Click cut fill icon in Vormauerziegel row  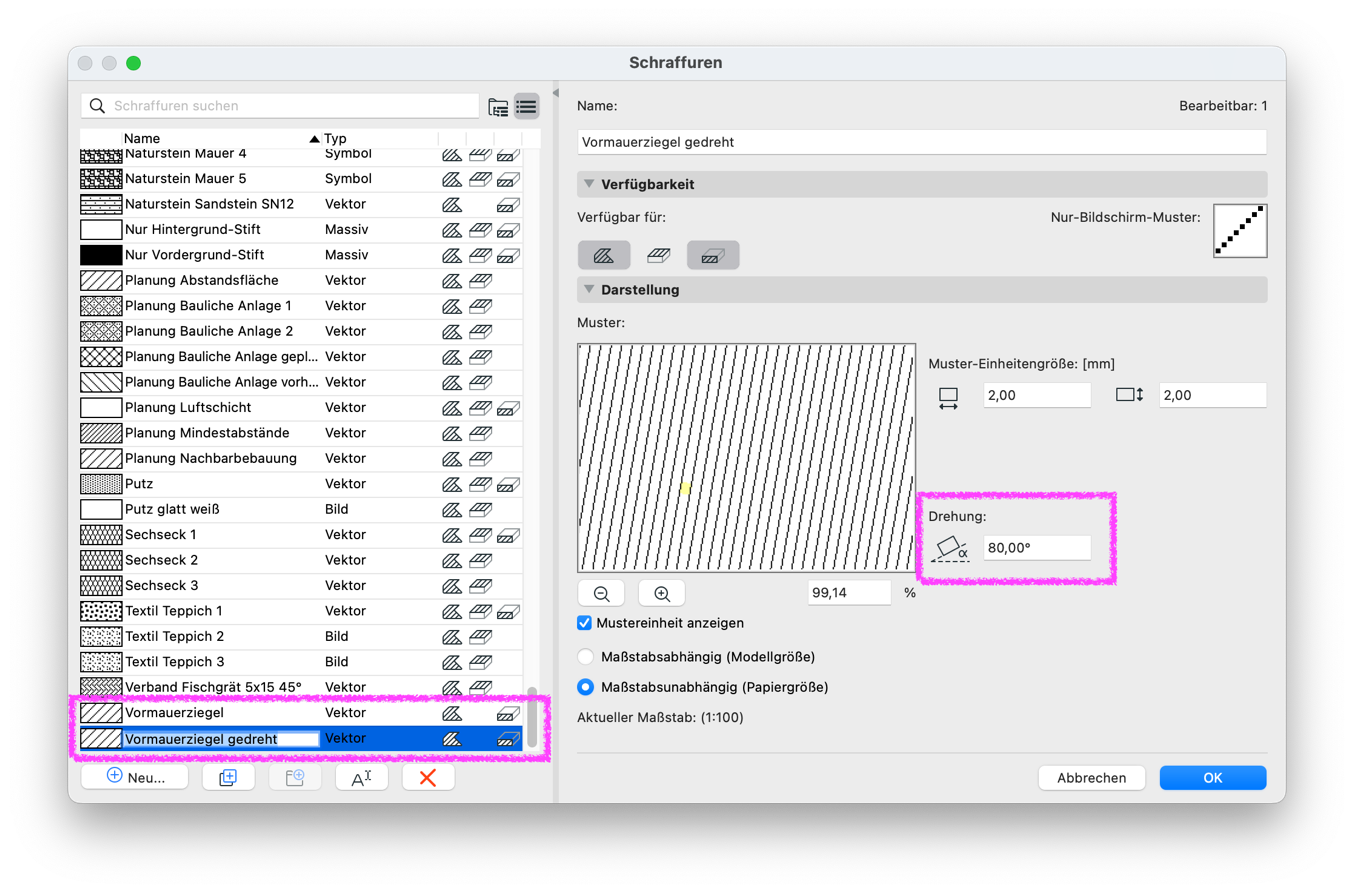click(x=508, y=714)
